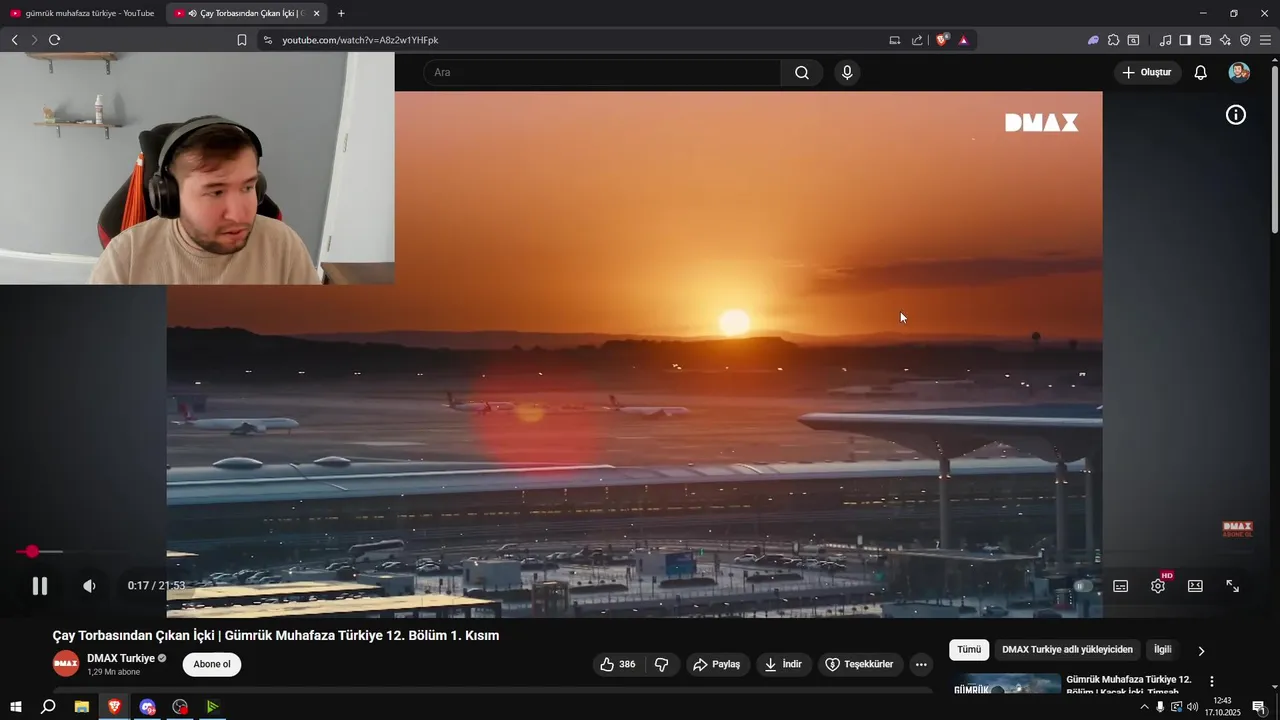Screen dimensions: 1280x720
Task: Click the address bar URL
Action: pos(360,40)
